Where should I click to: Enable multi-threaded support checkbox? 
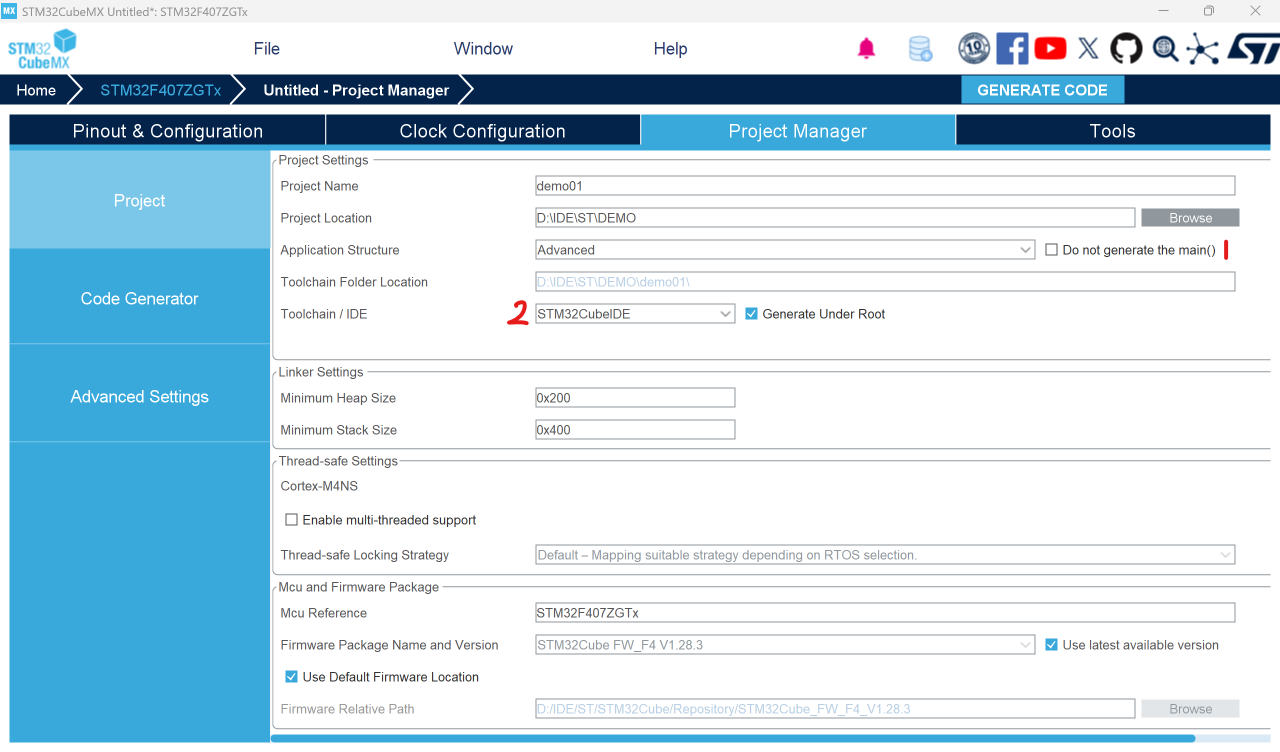[292, 520]
